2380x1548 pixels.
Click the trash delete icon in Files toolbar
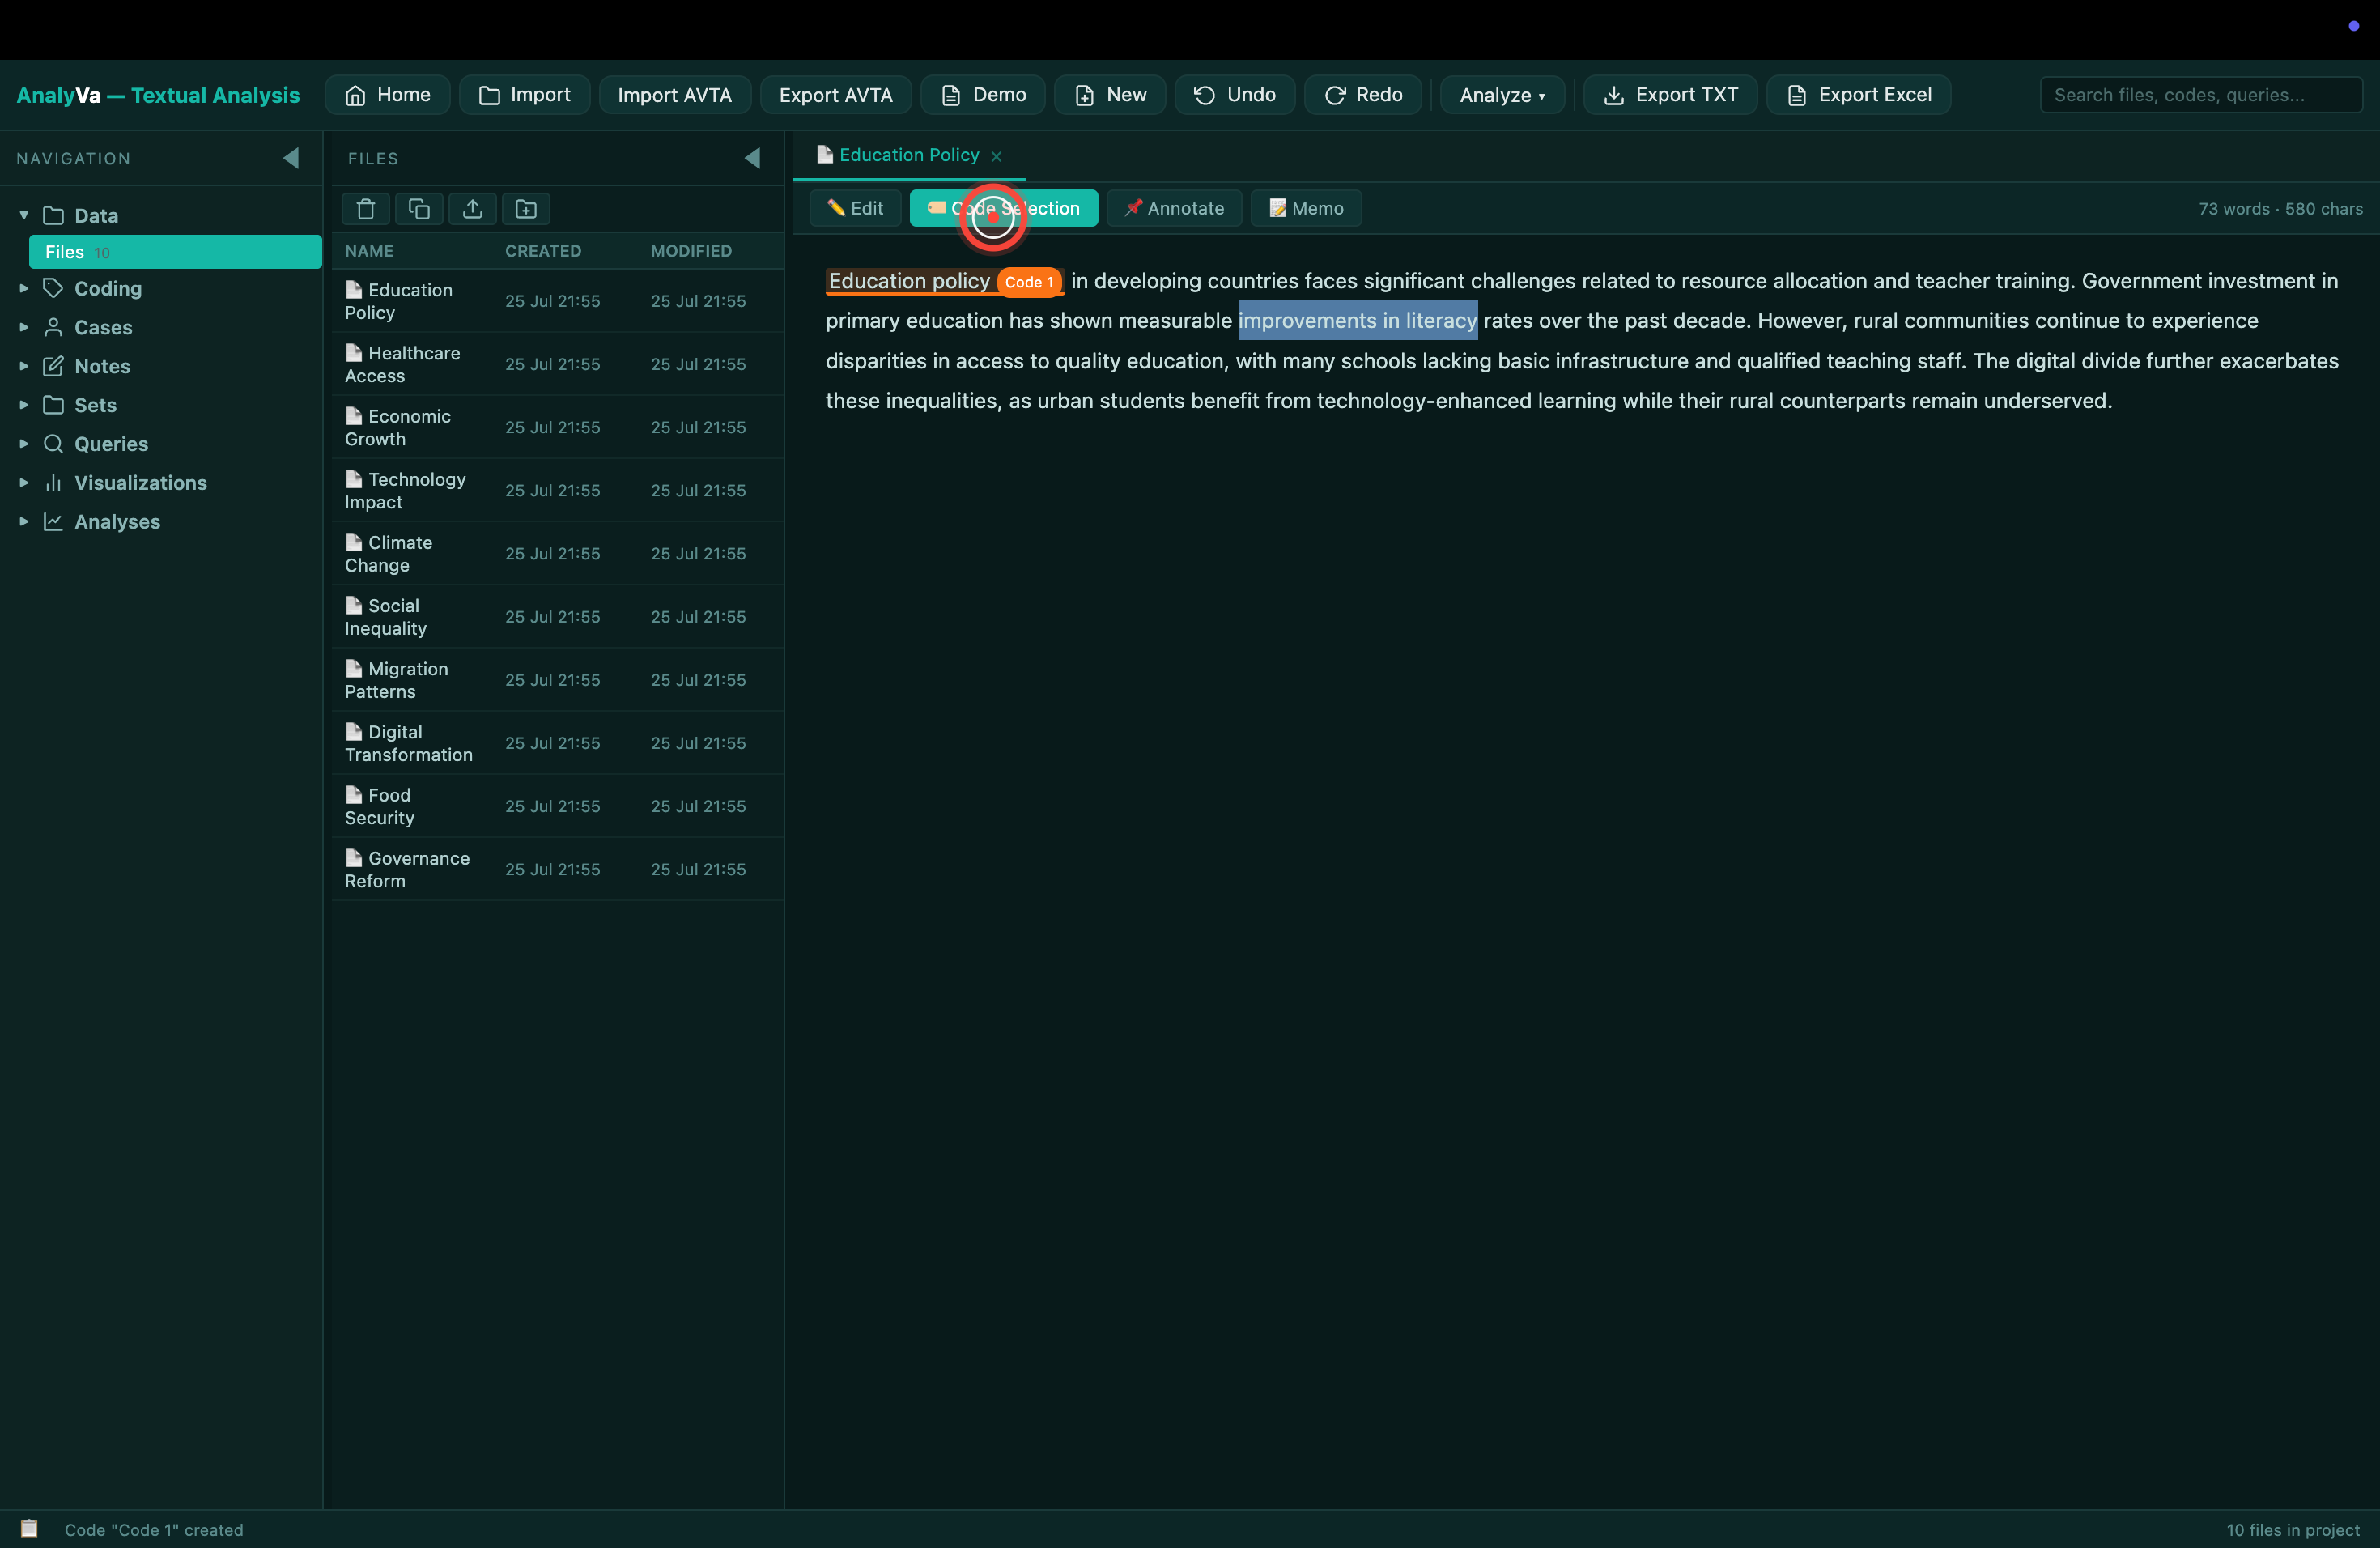pyautogui.click(x=366, y=209)
